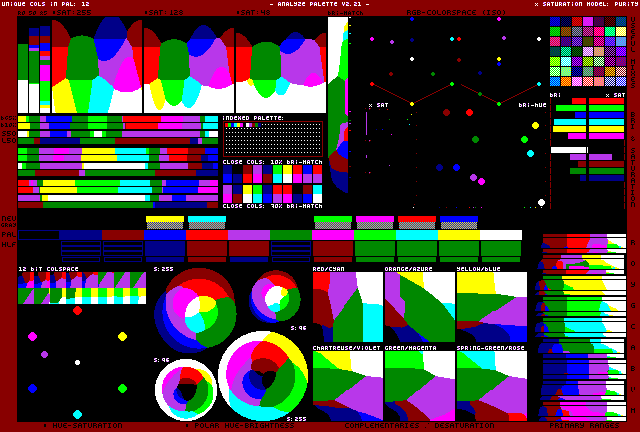This screenshot has height=432, width=640.
Task: Select the Green/Magenta complementary panel
Action: click(x=419, y=387)
